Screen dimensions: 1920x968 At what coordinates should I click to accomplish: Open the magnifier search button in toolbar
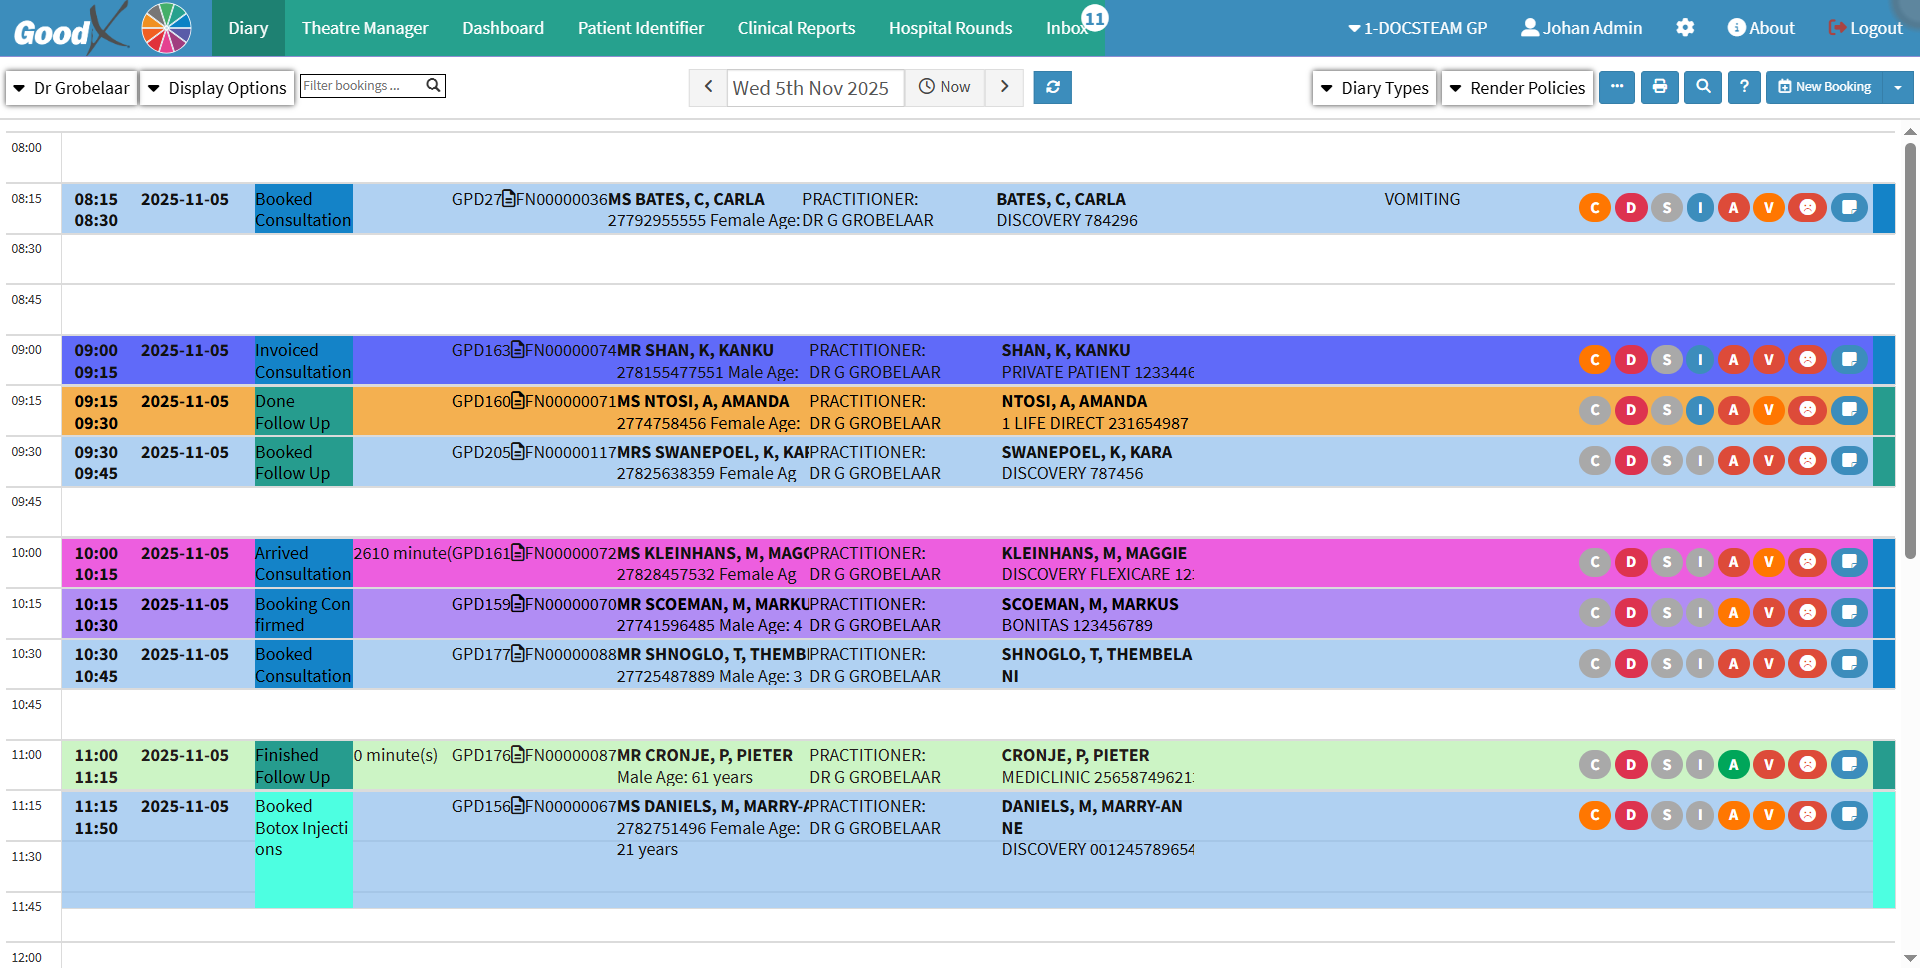[1703, 88]
